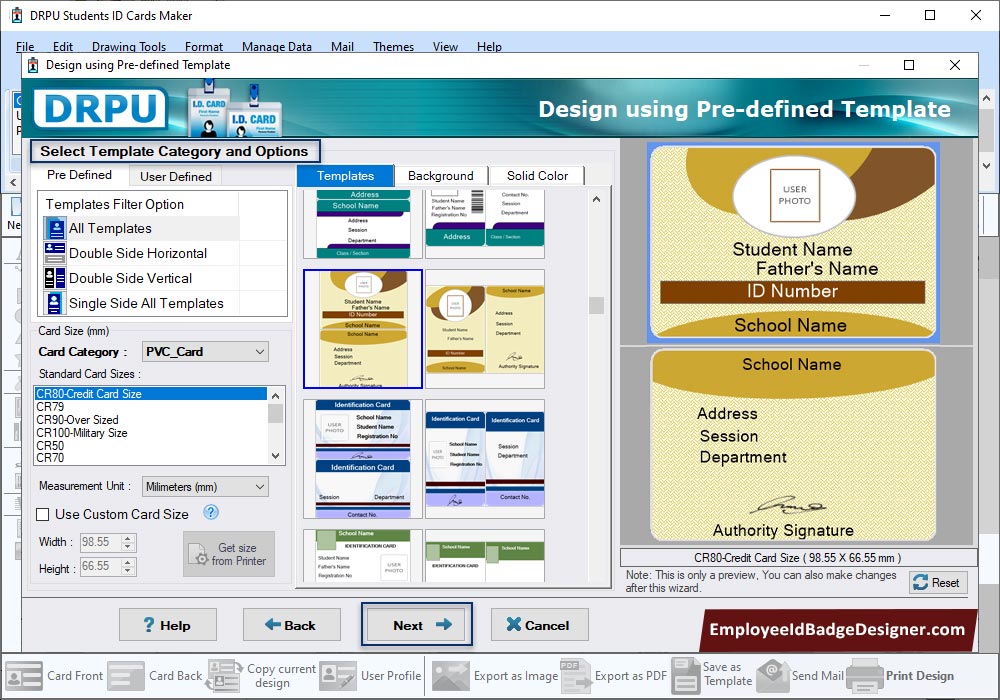1000x700 pixels.
Task: Click up arrow of card sizes list scrollbar
Action: (276, 395)
